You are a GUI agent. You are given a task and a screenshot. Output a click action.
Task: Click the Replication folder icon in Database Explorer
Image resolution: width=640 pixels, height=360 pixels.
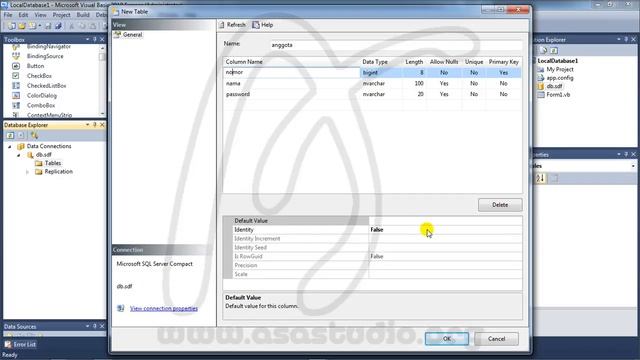pos(39,172)
